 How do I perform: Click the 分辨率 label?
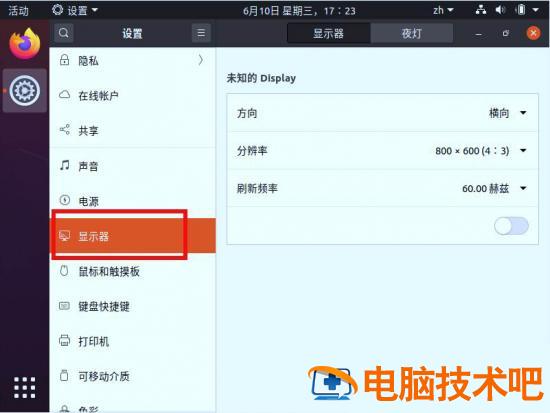pos(252,151)
